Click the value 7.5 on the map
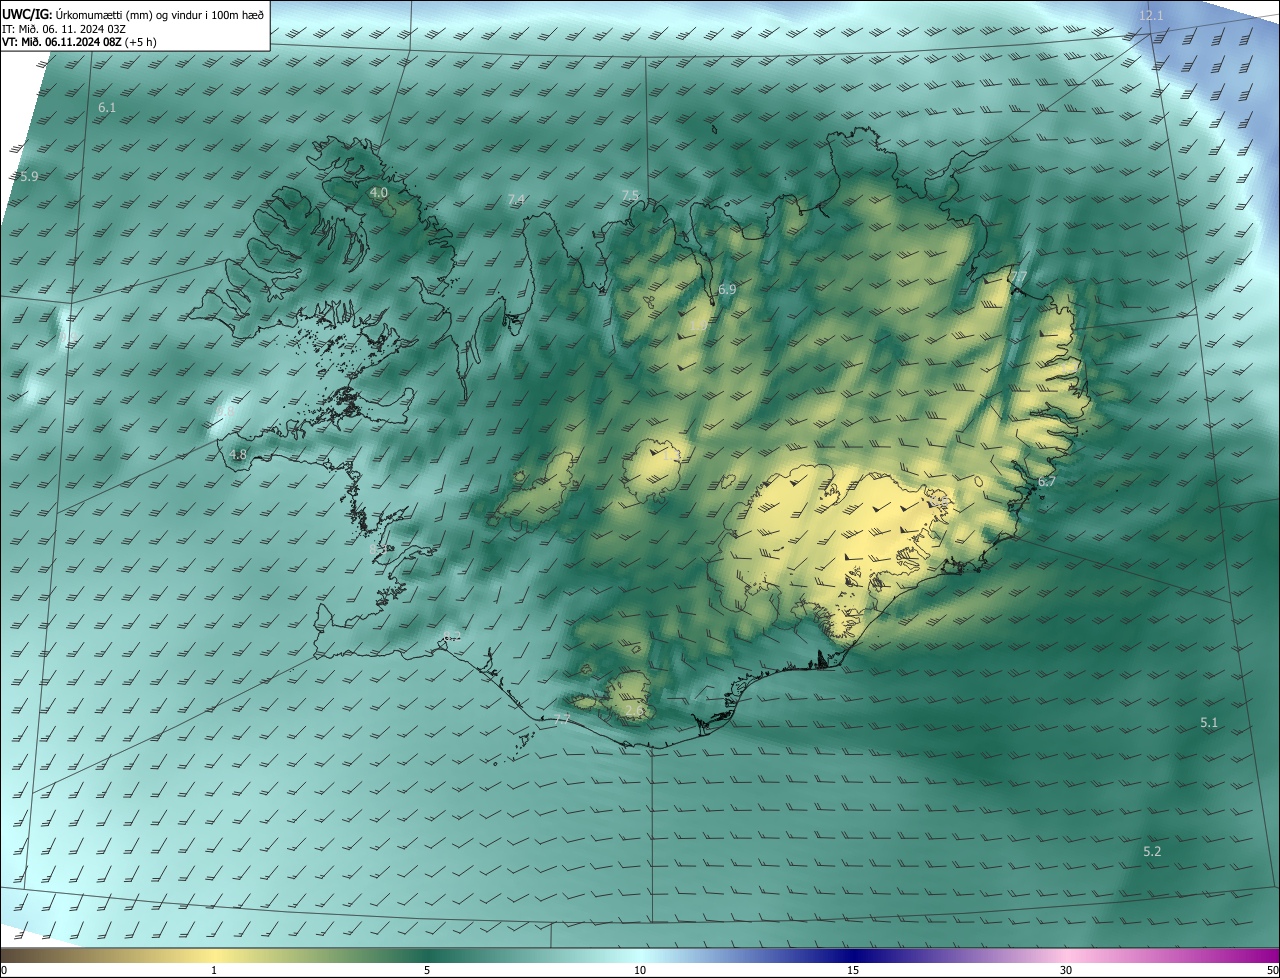The image size is (1280, 978). click(x=630, y=195)
